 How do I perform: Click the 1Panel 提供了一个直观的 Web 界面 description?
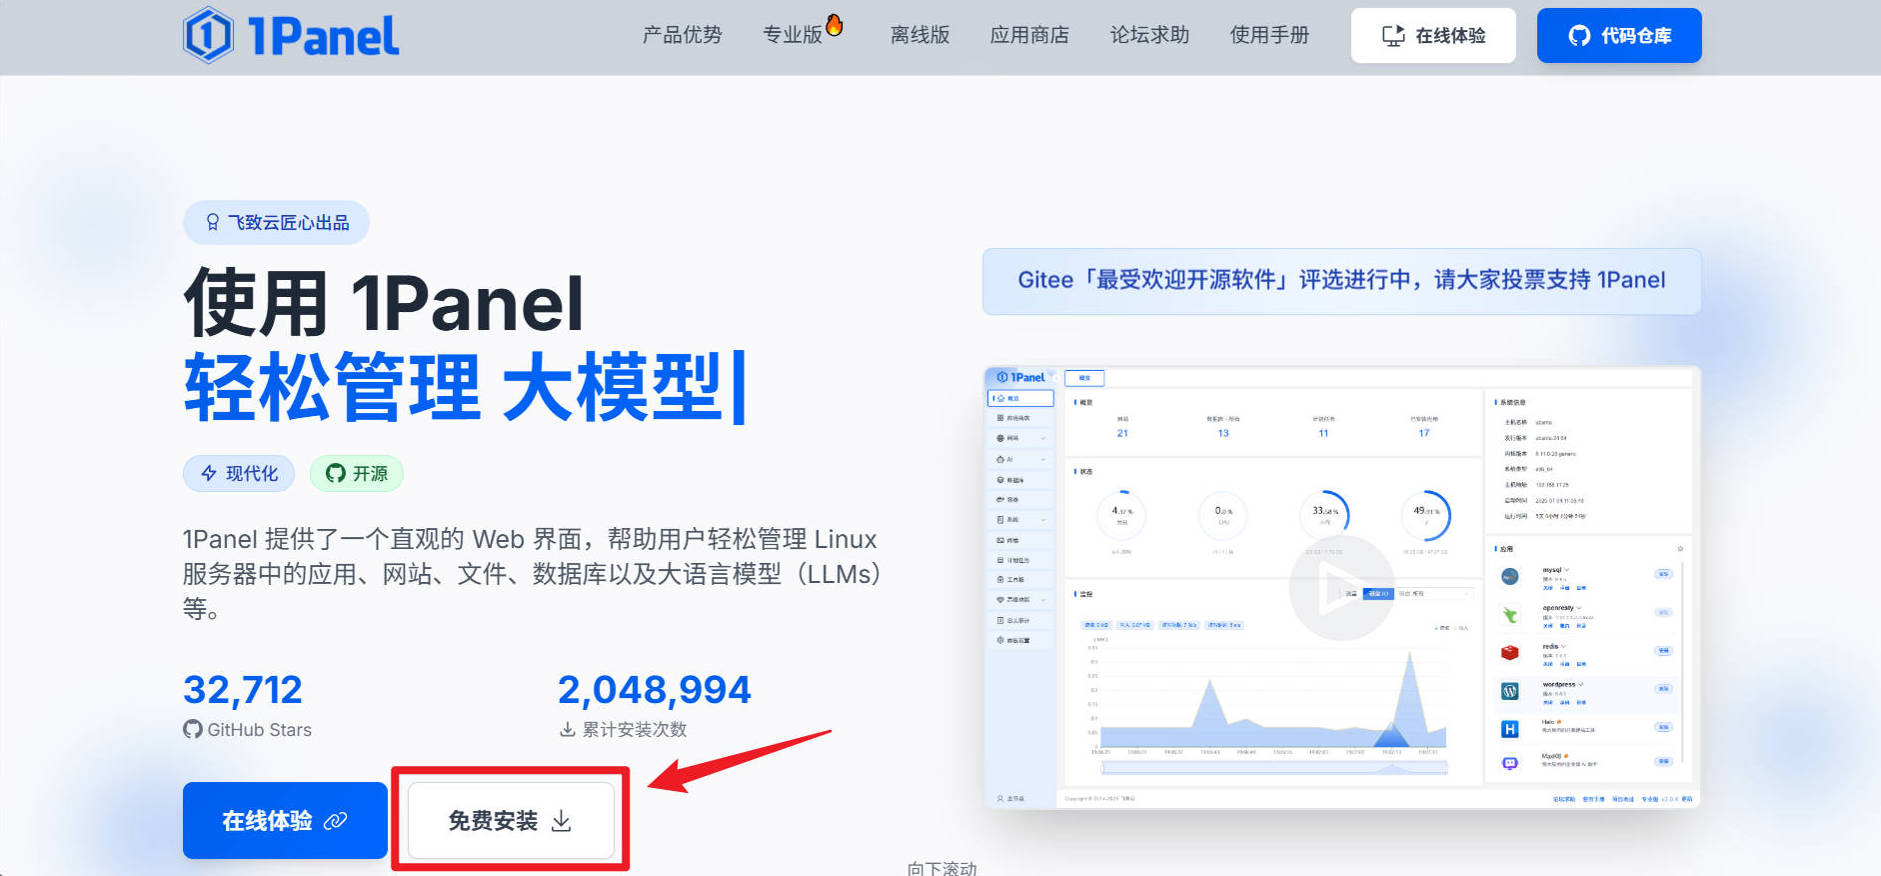click(x=532, y=574)
